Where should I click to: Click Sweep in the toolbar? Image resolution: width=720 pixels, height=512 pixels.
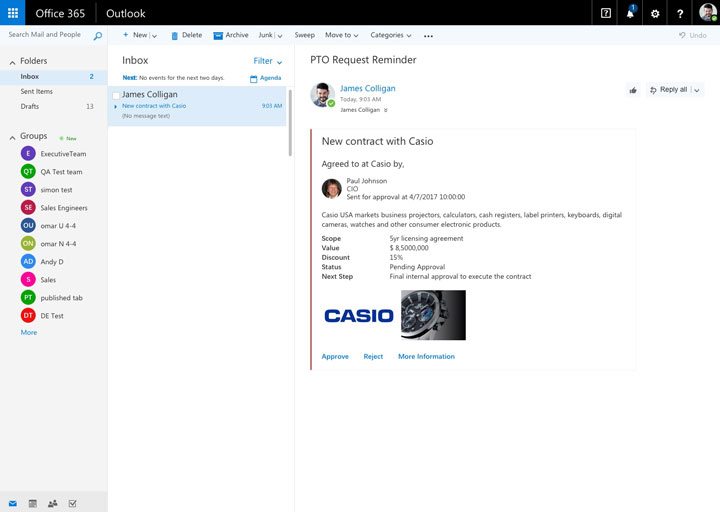click(304, 35)
